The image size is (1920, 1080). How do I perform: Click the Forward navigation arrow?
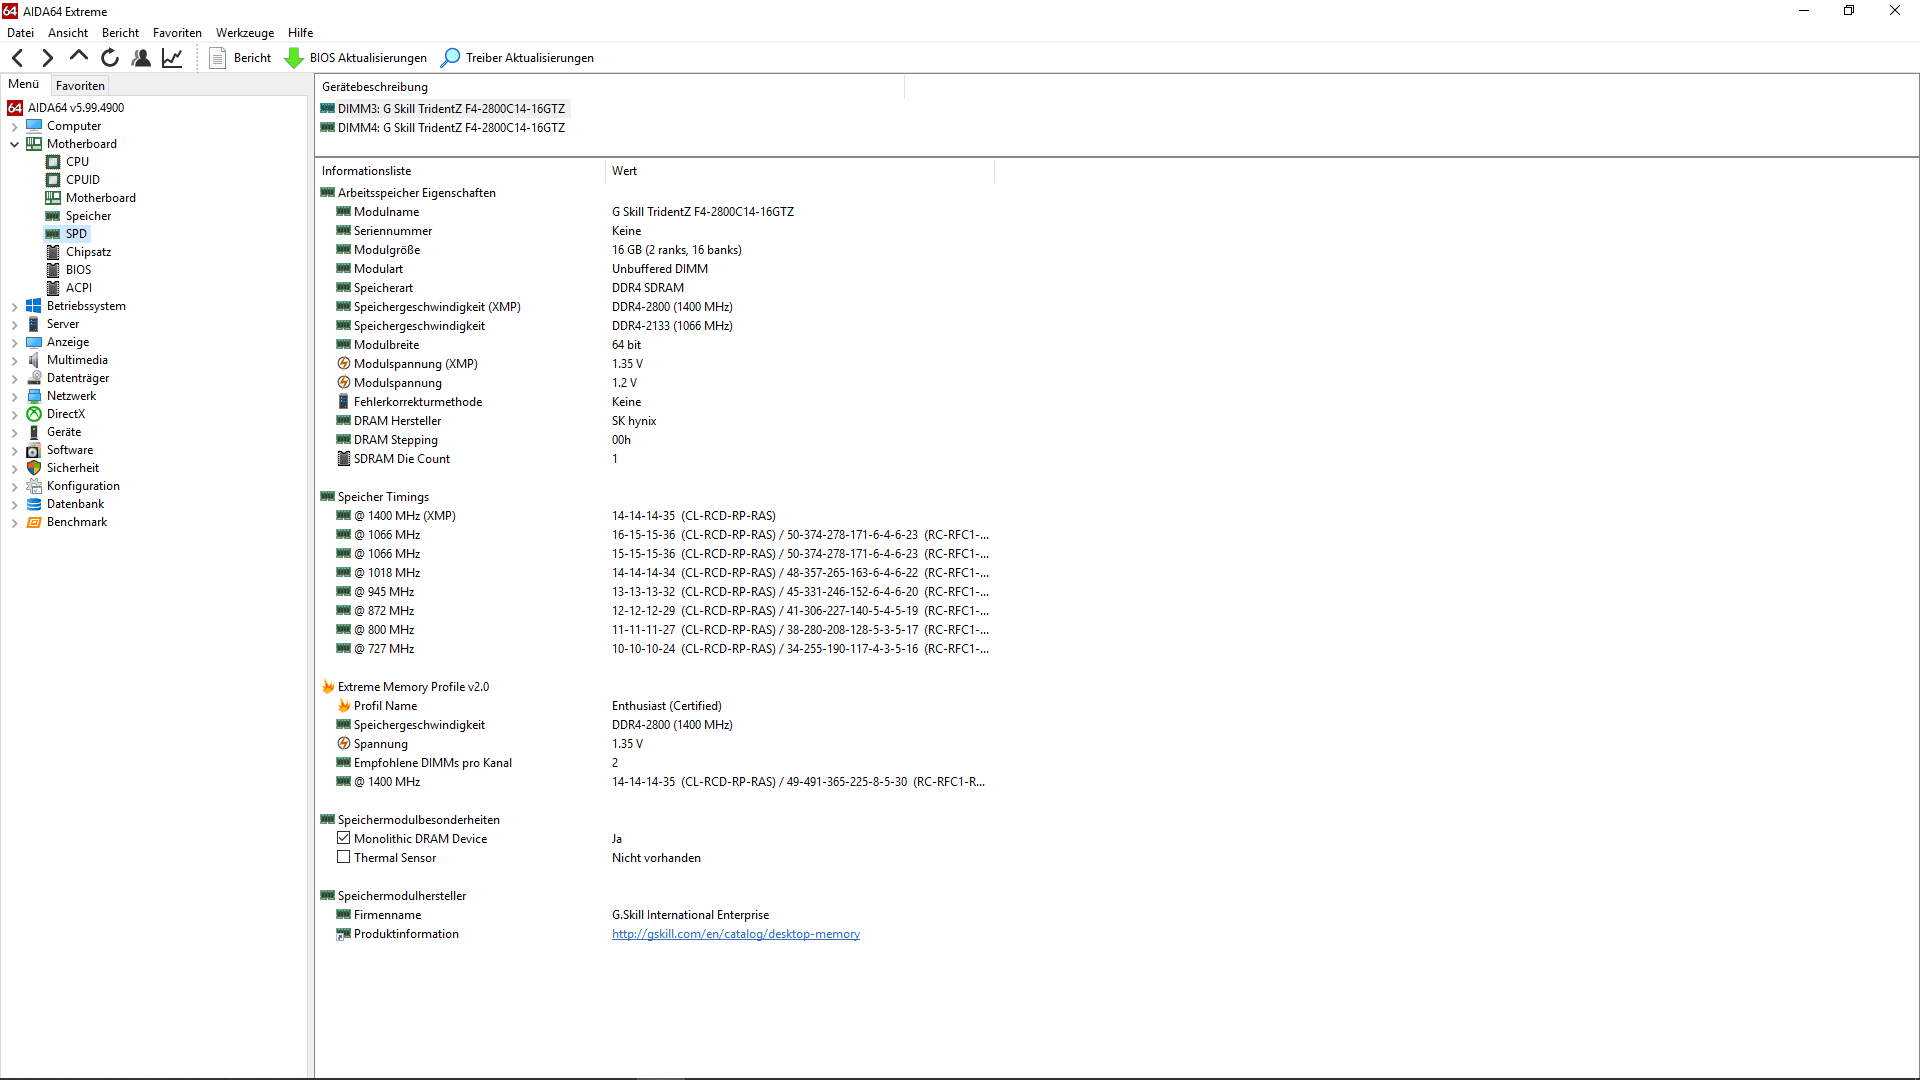coord(47,58)
